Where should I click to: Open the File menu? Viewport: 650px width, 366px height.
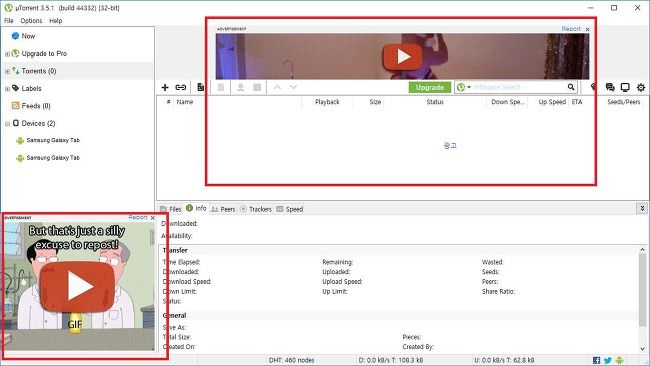click(9, 21)
